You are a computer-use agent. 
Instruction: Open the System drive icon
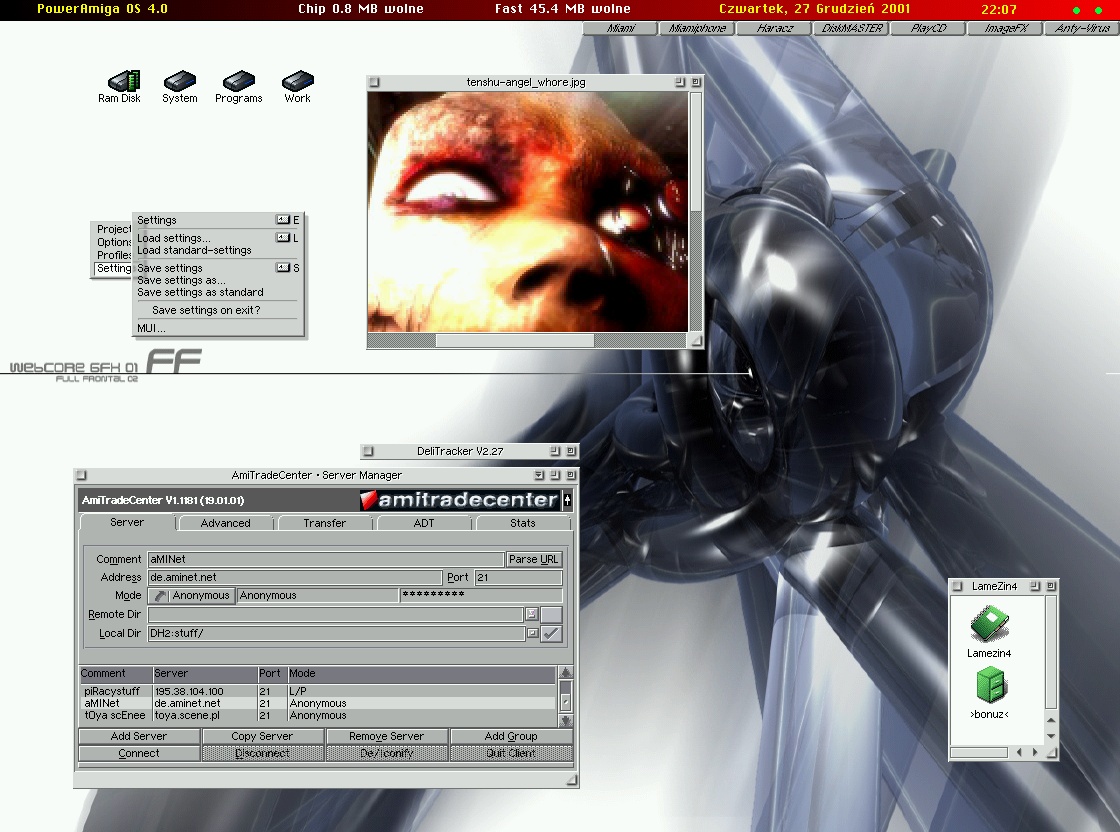(x=180, y=81)
